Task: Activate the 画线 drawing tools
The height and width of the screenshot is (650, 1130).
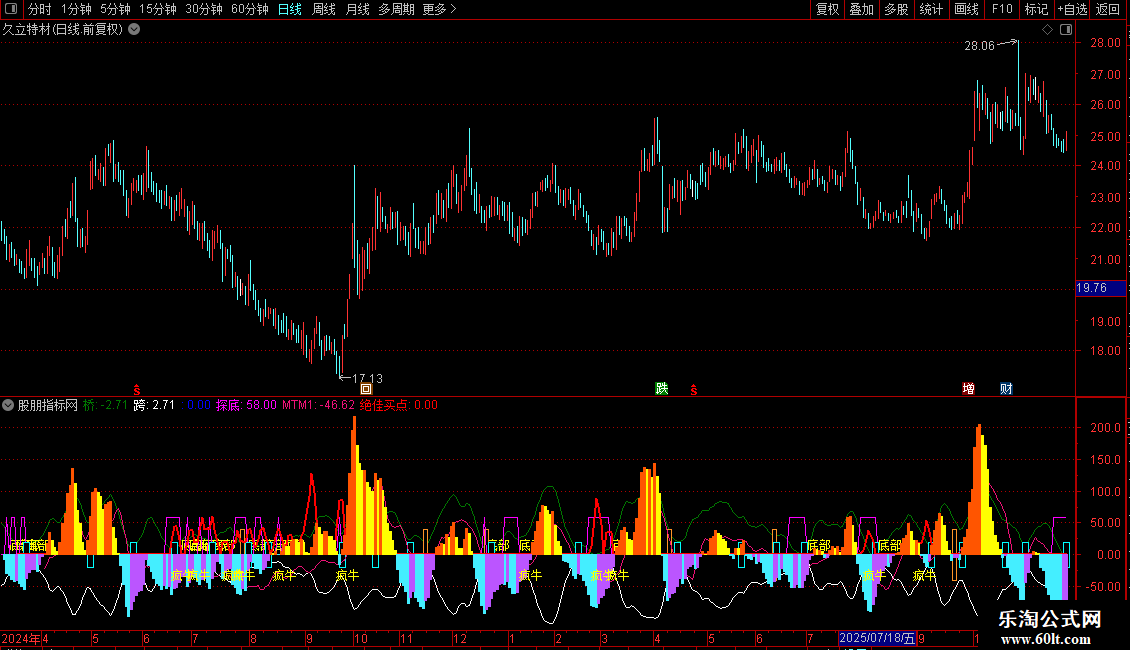Action: (x=966, y=9)
